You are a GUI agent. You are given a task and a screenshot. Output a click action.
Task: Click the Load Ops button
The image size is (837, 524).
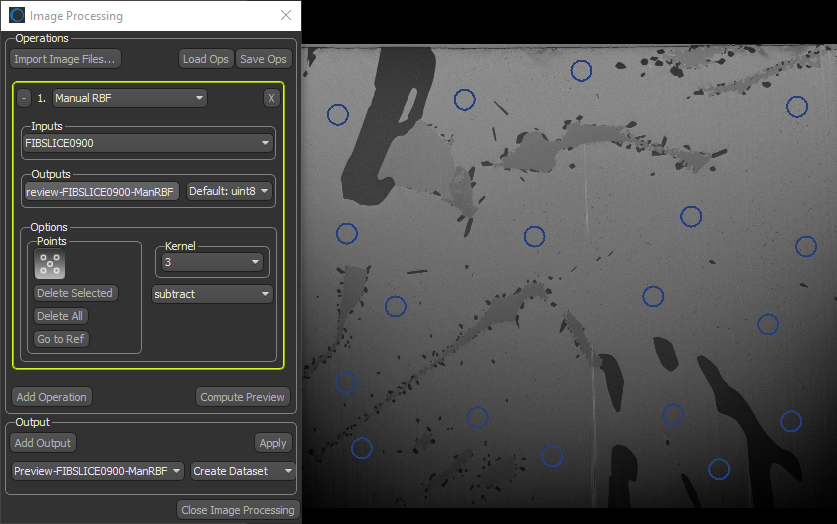[206, 59]
